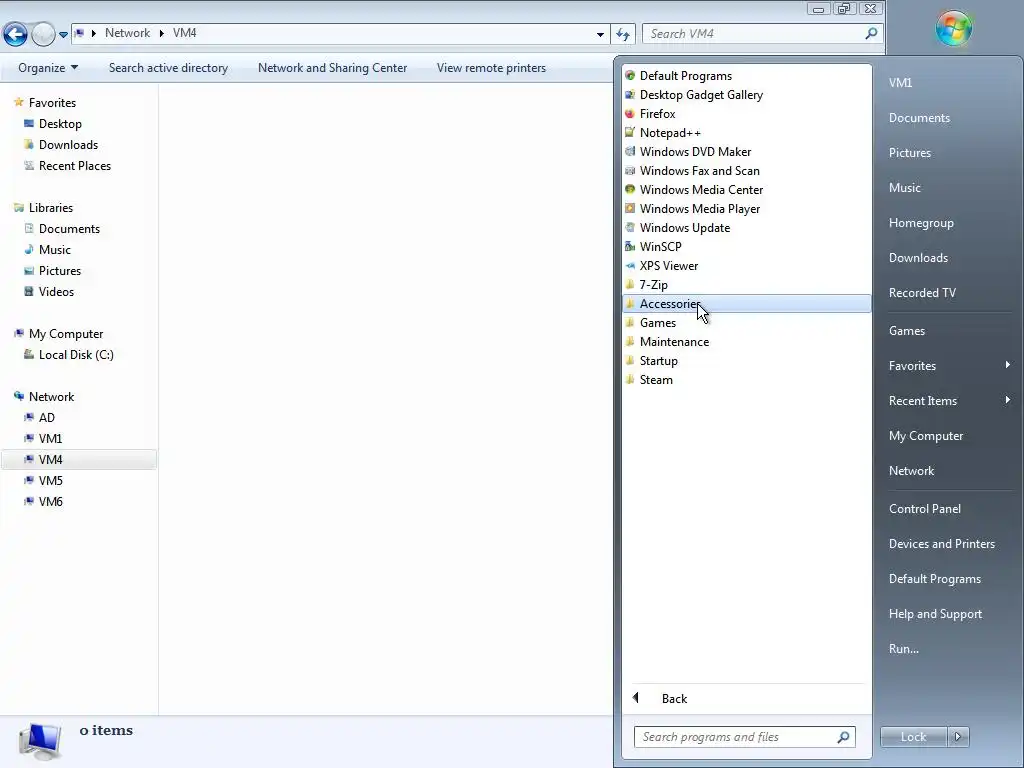Expand the Maintenance folder in programs list
Image resolution: width=1024 pixels, height=768 pixels.
click(746, 342)
